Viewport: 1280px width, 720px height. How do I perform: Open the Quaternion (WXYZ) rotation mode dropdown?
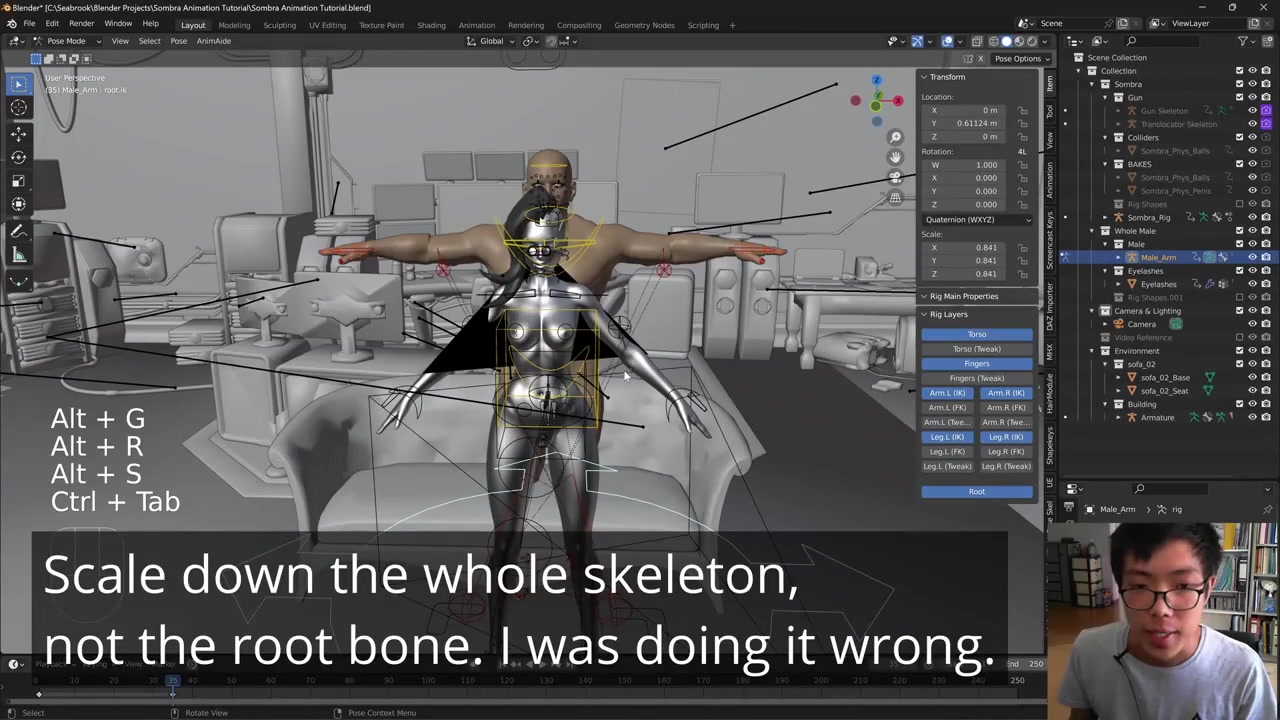pyautogui.click(x=976, y=219)
